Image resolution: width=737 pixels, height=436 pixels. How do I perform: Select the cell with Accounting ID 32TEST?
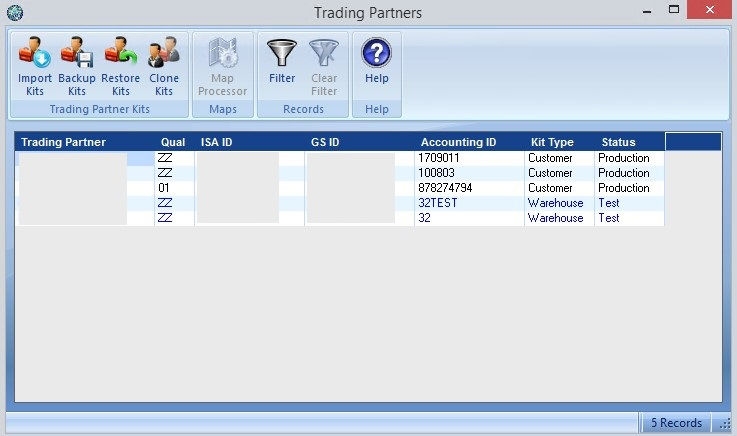[469, 203]
